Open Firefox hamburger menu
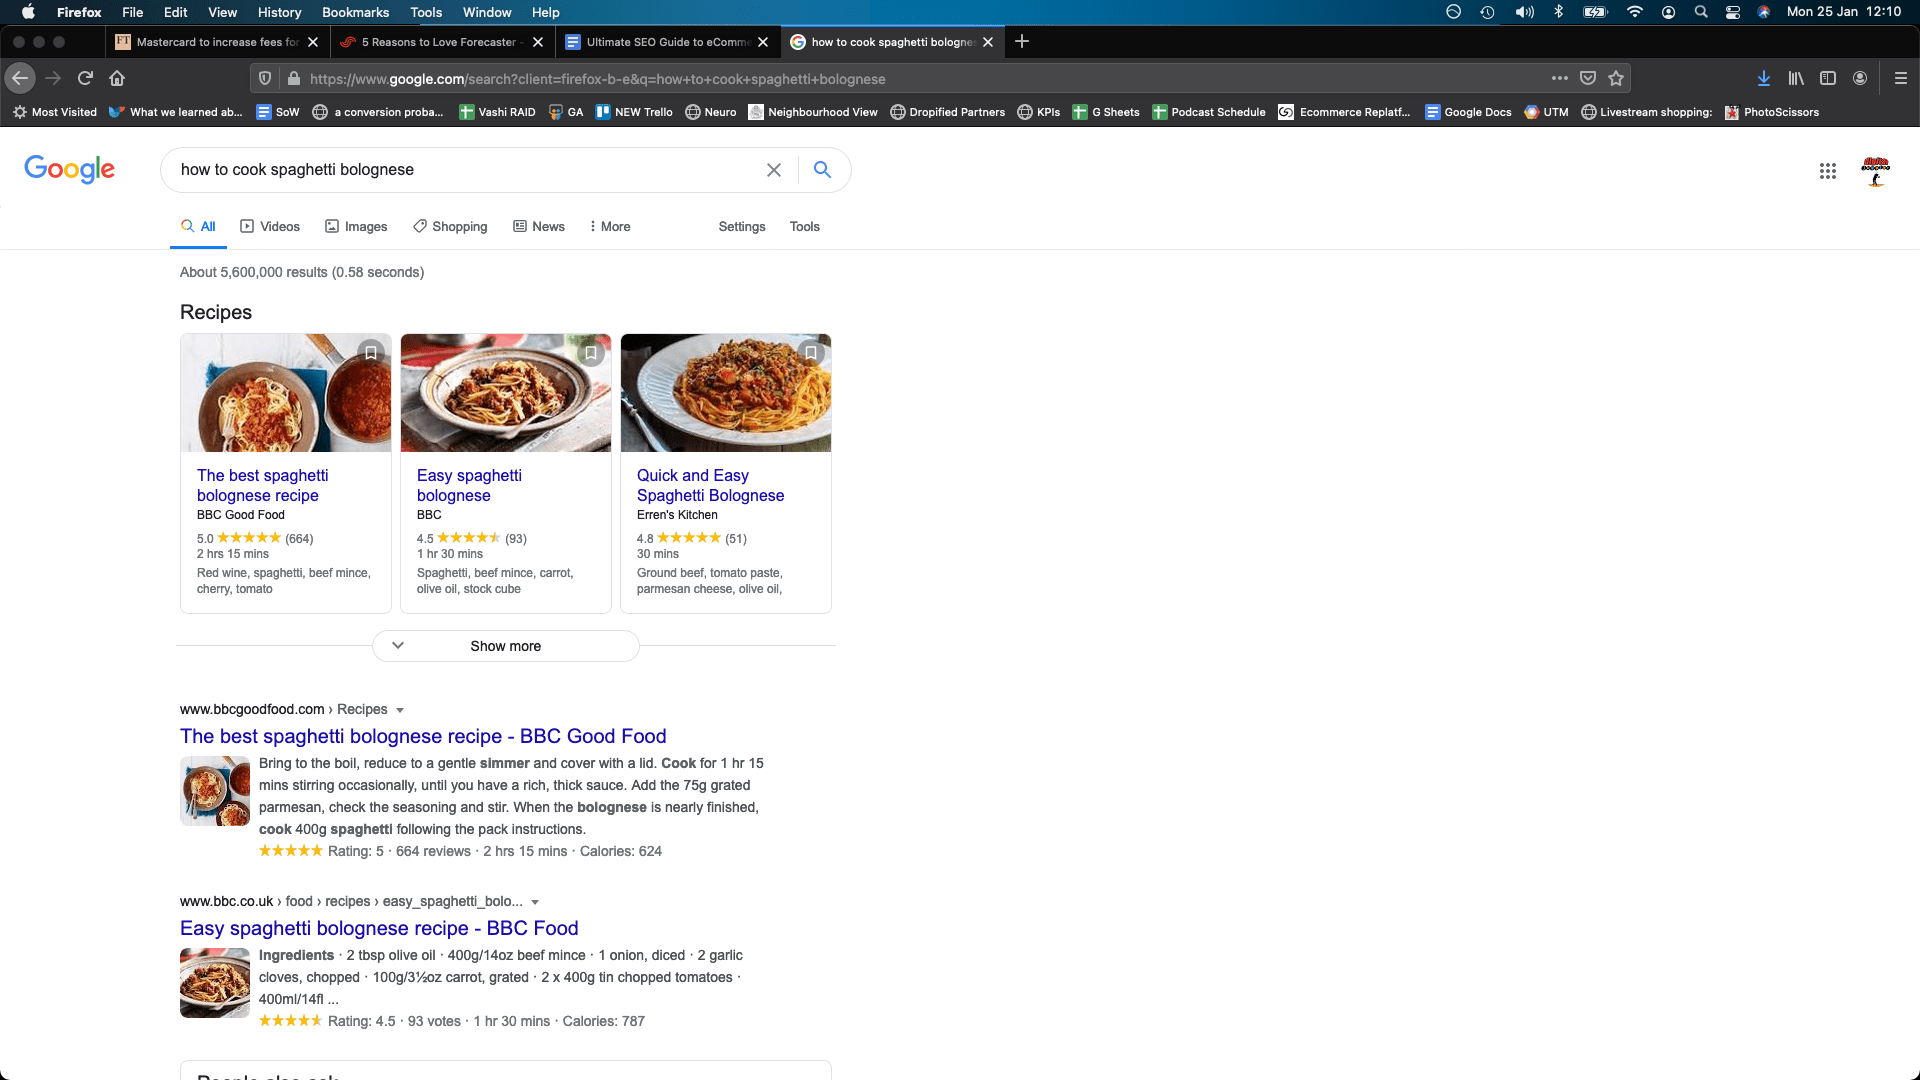Screen dimensions: 1920x1080 click(x=1901, y=78)
